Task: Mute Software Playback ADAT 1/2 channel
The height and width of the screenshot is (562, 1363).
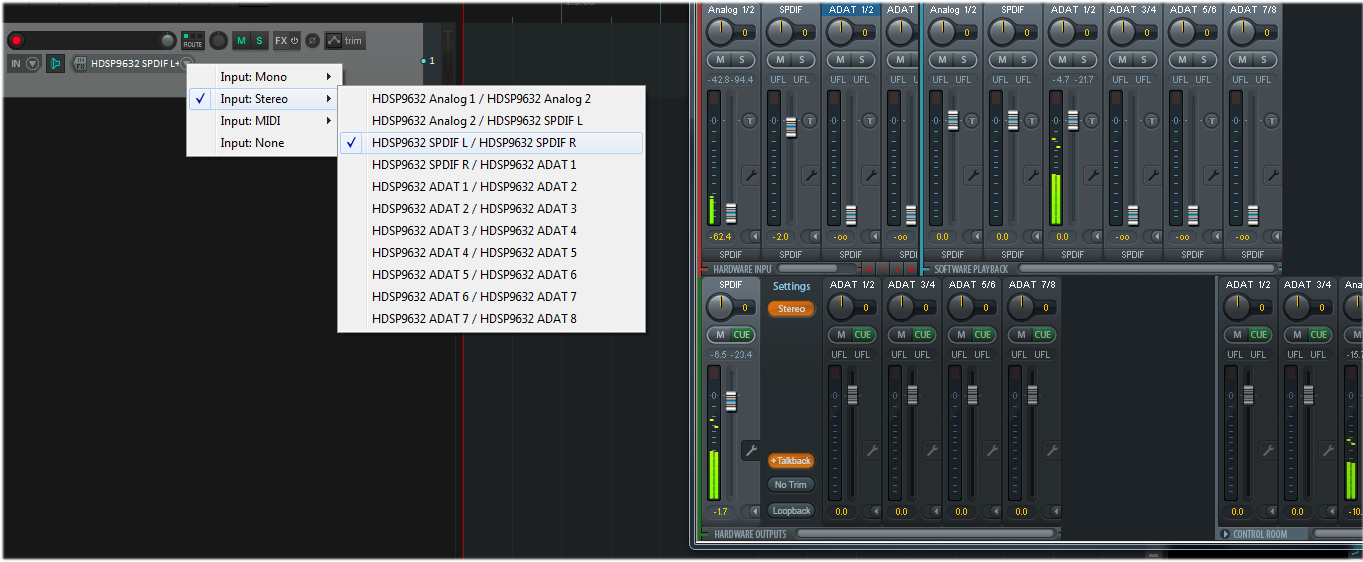Action: tap(1063, 59)
